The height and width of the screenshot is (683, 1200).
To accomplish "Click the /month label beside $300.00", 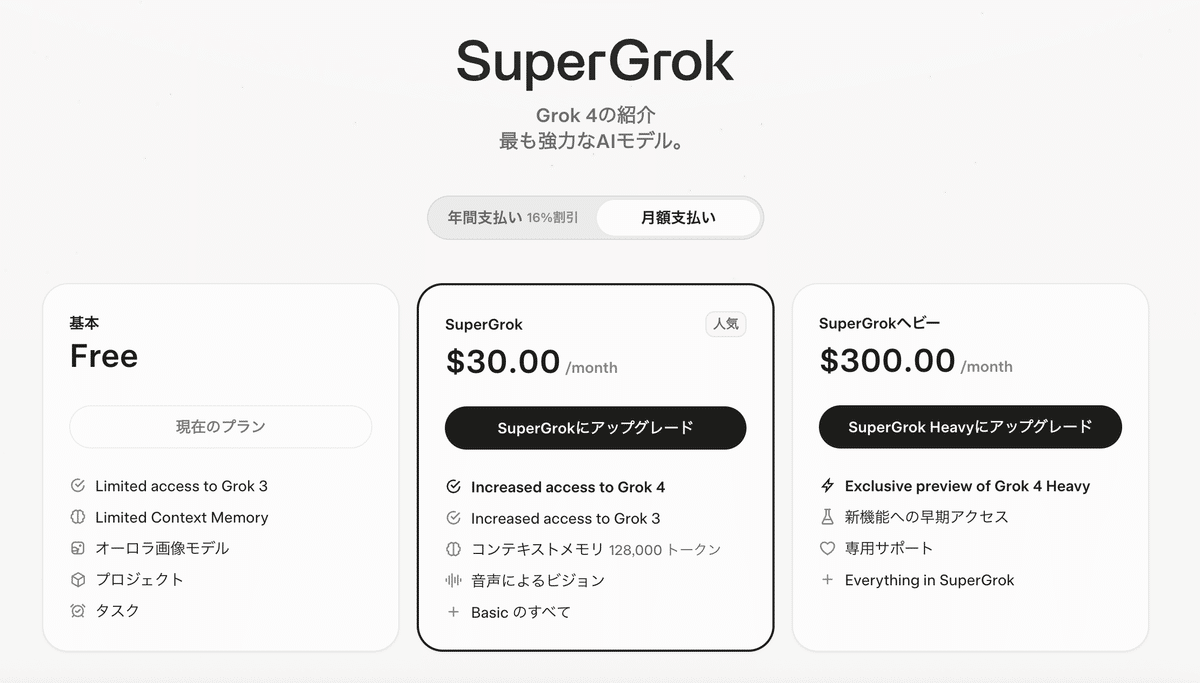I will coord(988,367).
